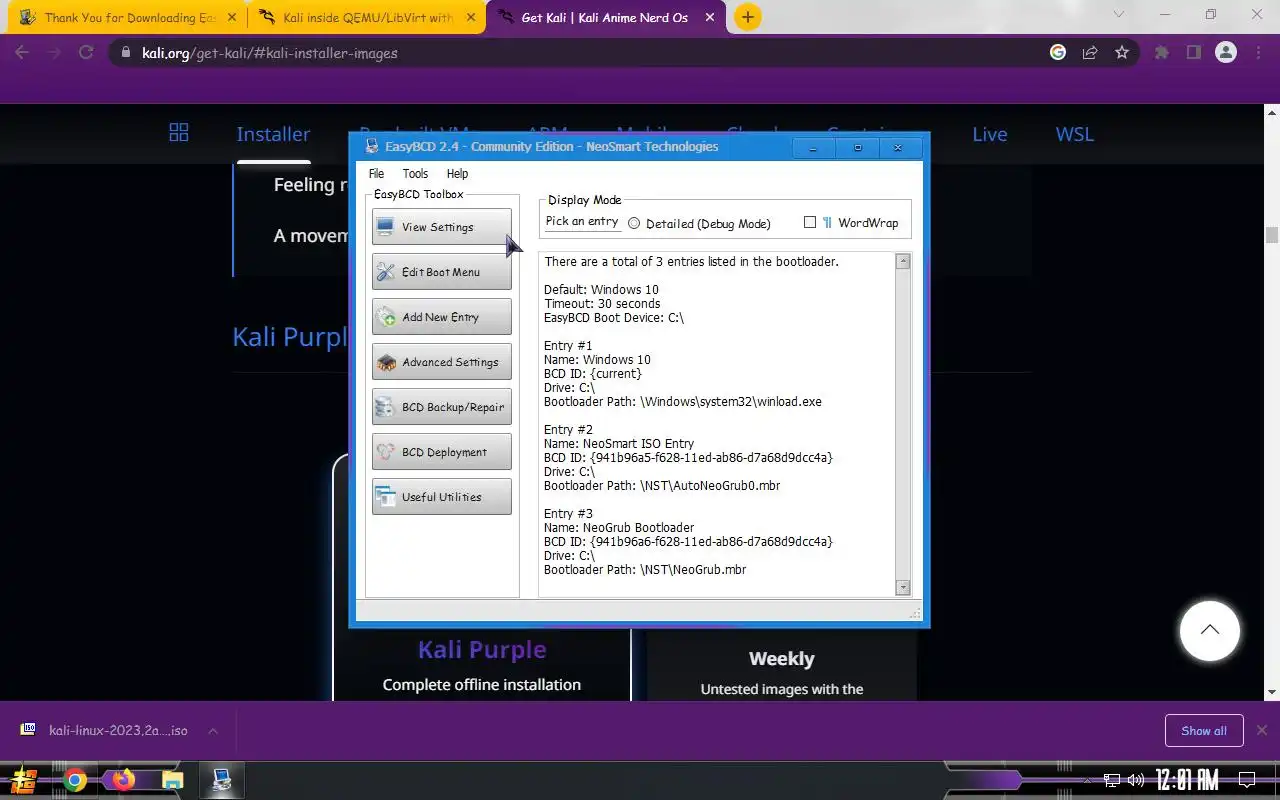Enable the WordWrap checkbox
The height and width of the screenshot is (800, 1280).
810,222
